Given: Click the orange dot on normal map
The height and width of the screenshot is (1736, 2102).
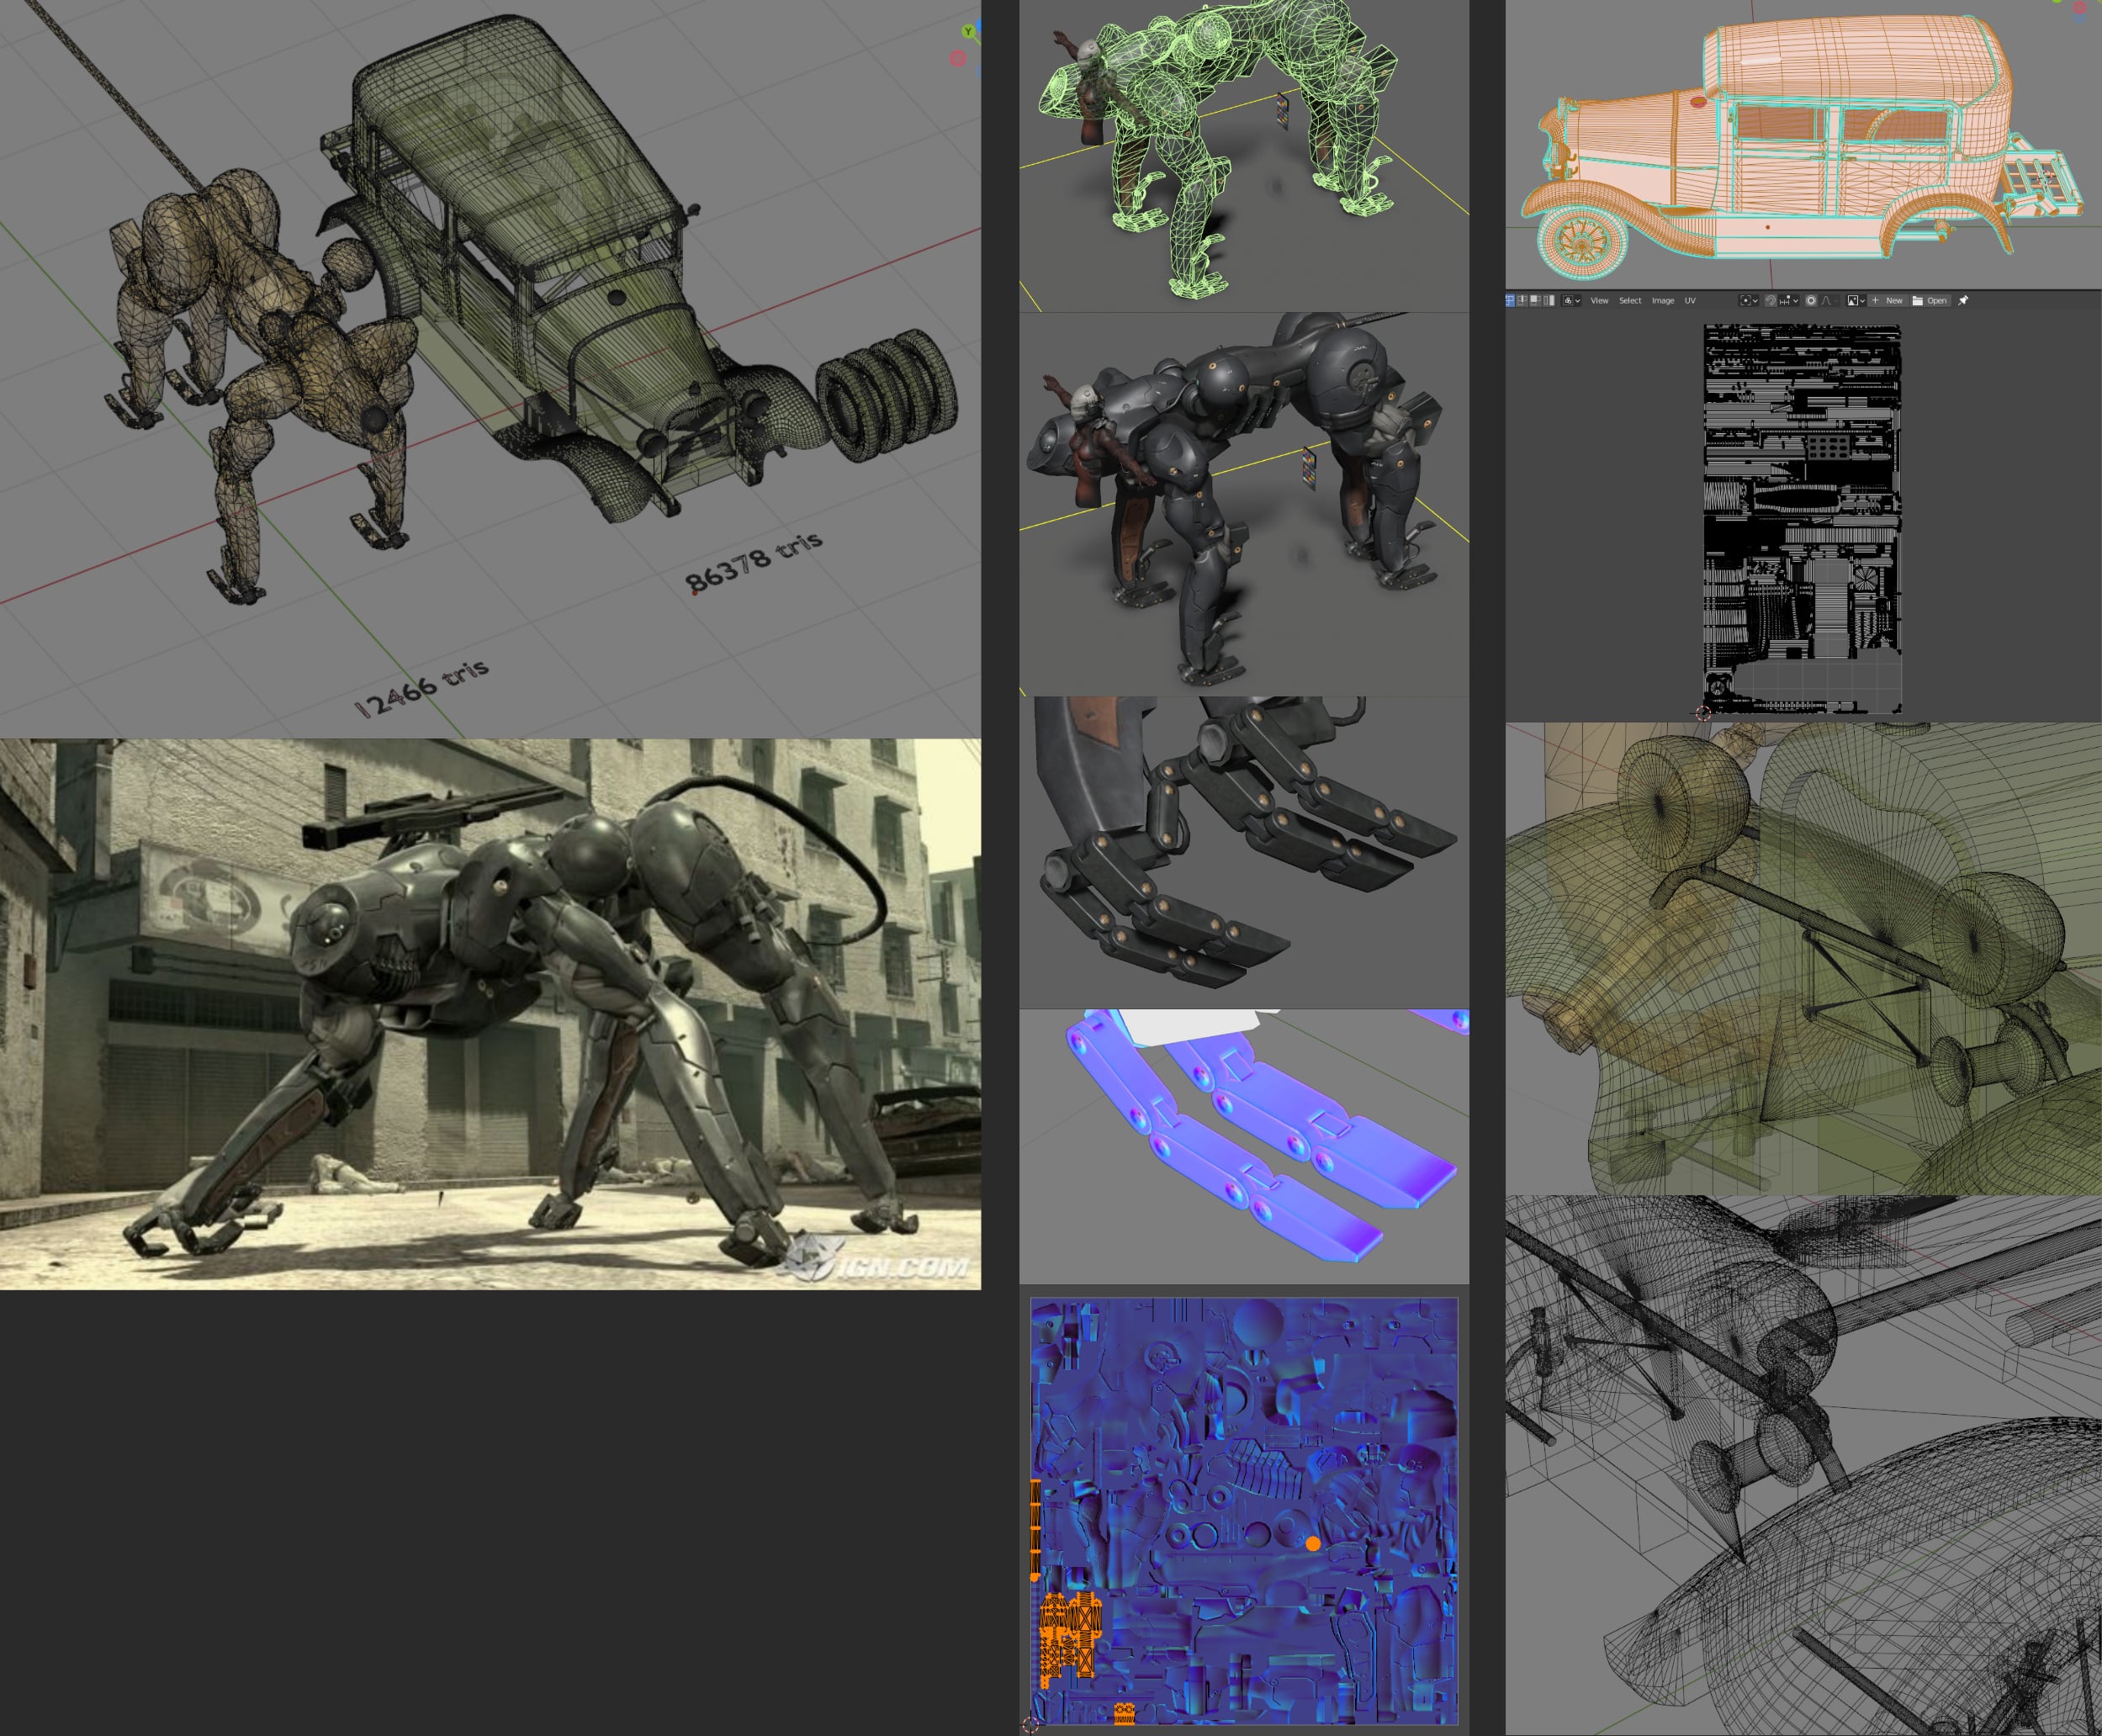Looking at the screenshot, I should pyautogui.click(x=1313, y=1544).
